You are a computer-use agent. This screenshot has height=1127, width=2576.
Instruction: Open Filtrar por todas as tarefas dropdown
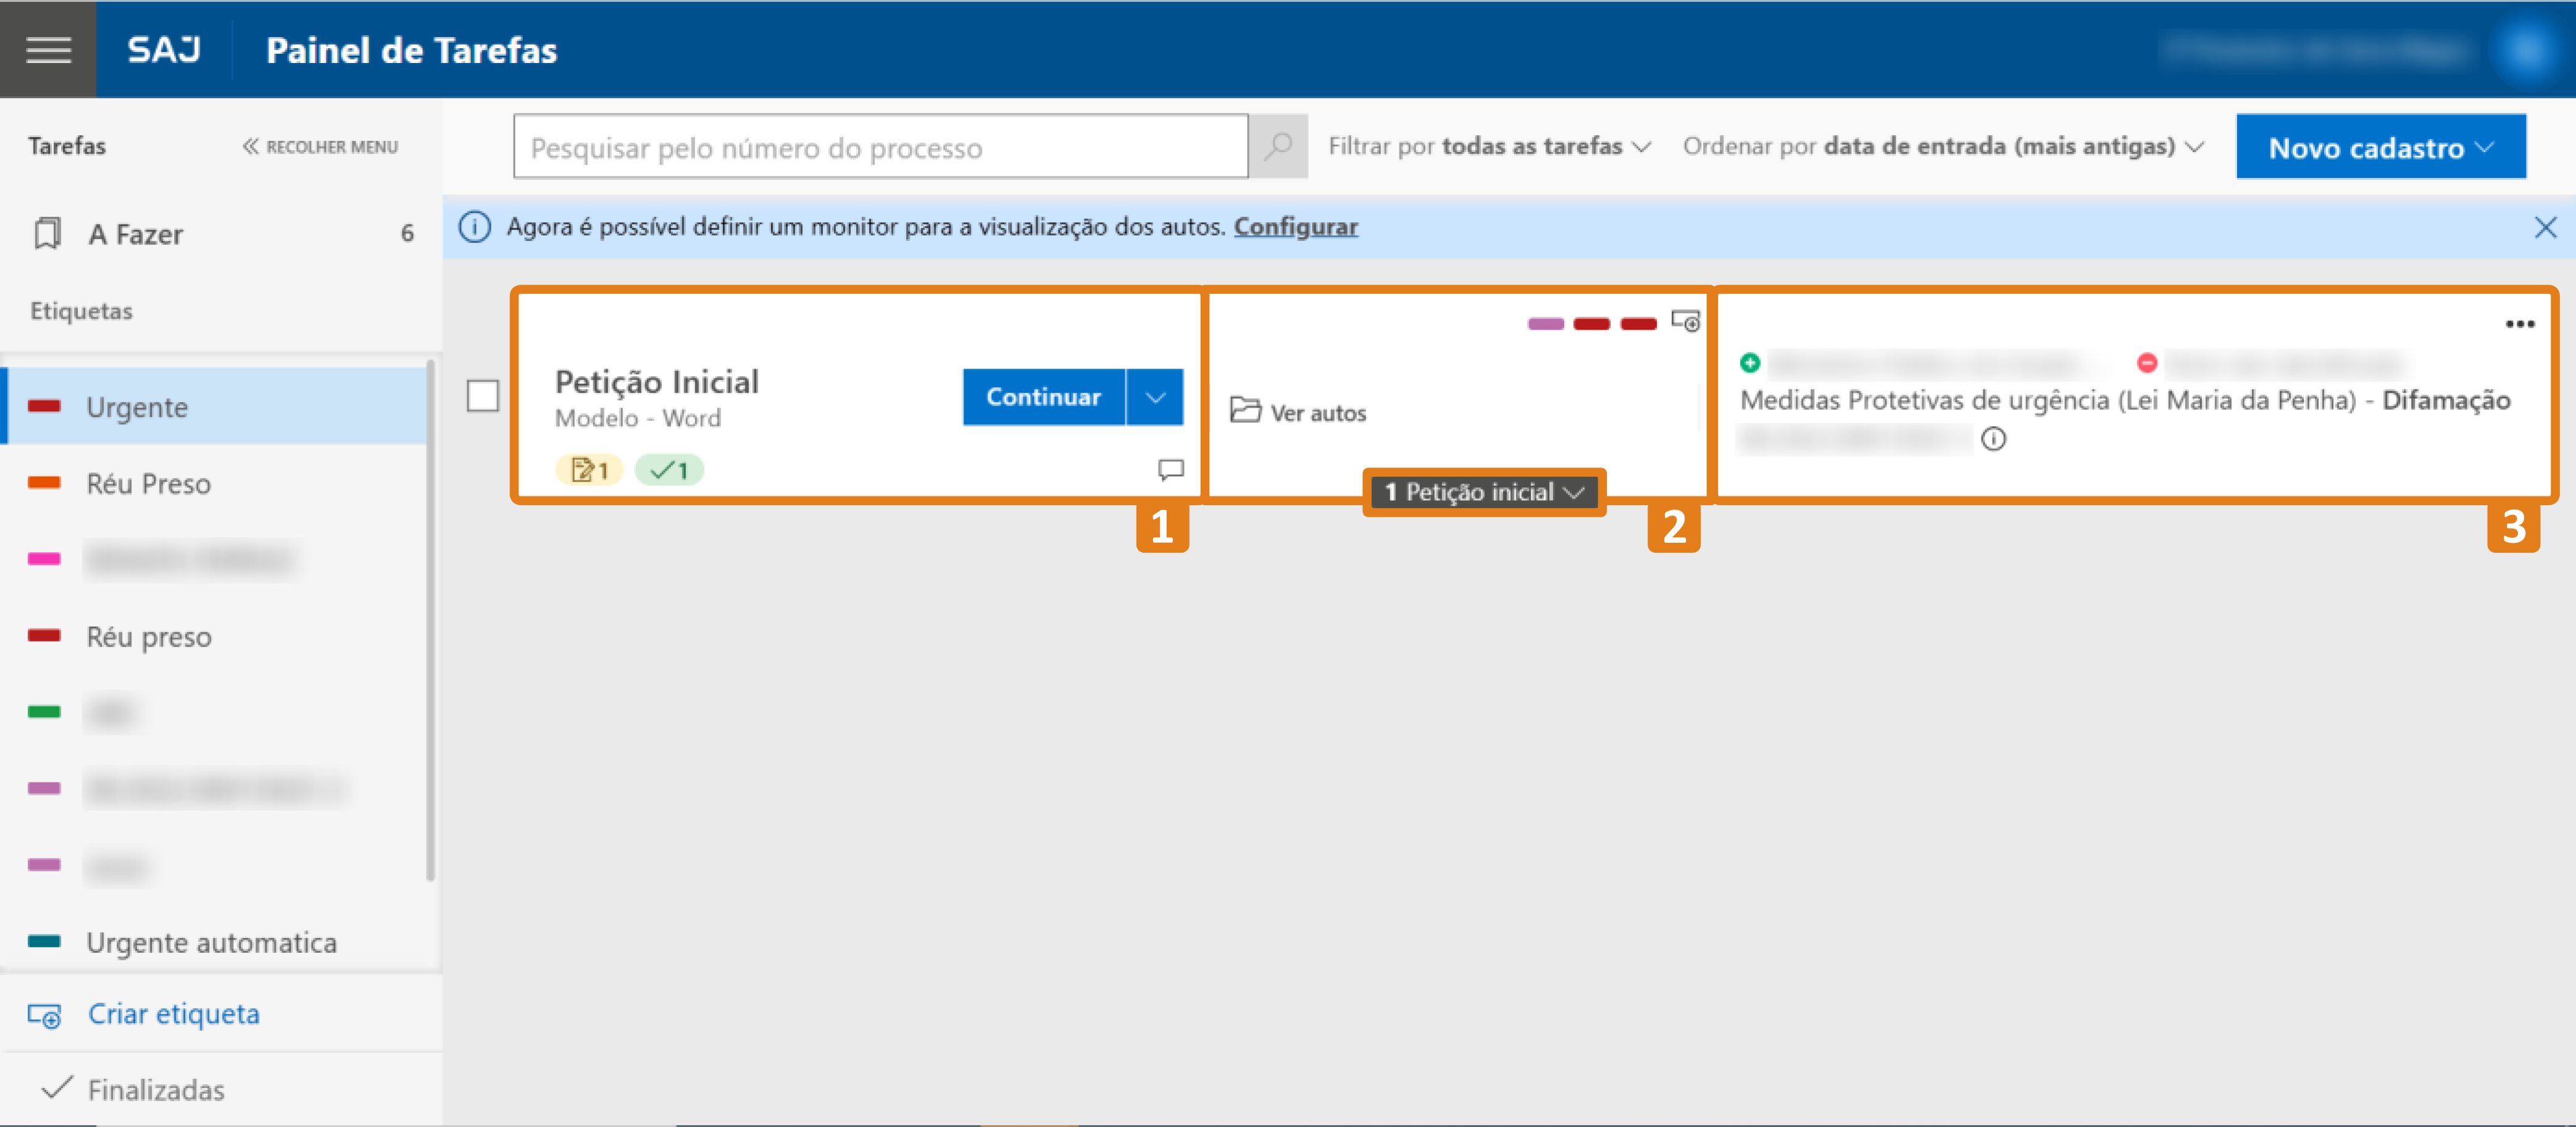1489,147
